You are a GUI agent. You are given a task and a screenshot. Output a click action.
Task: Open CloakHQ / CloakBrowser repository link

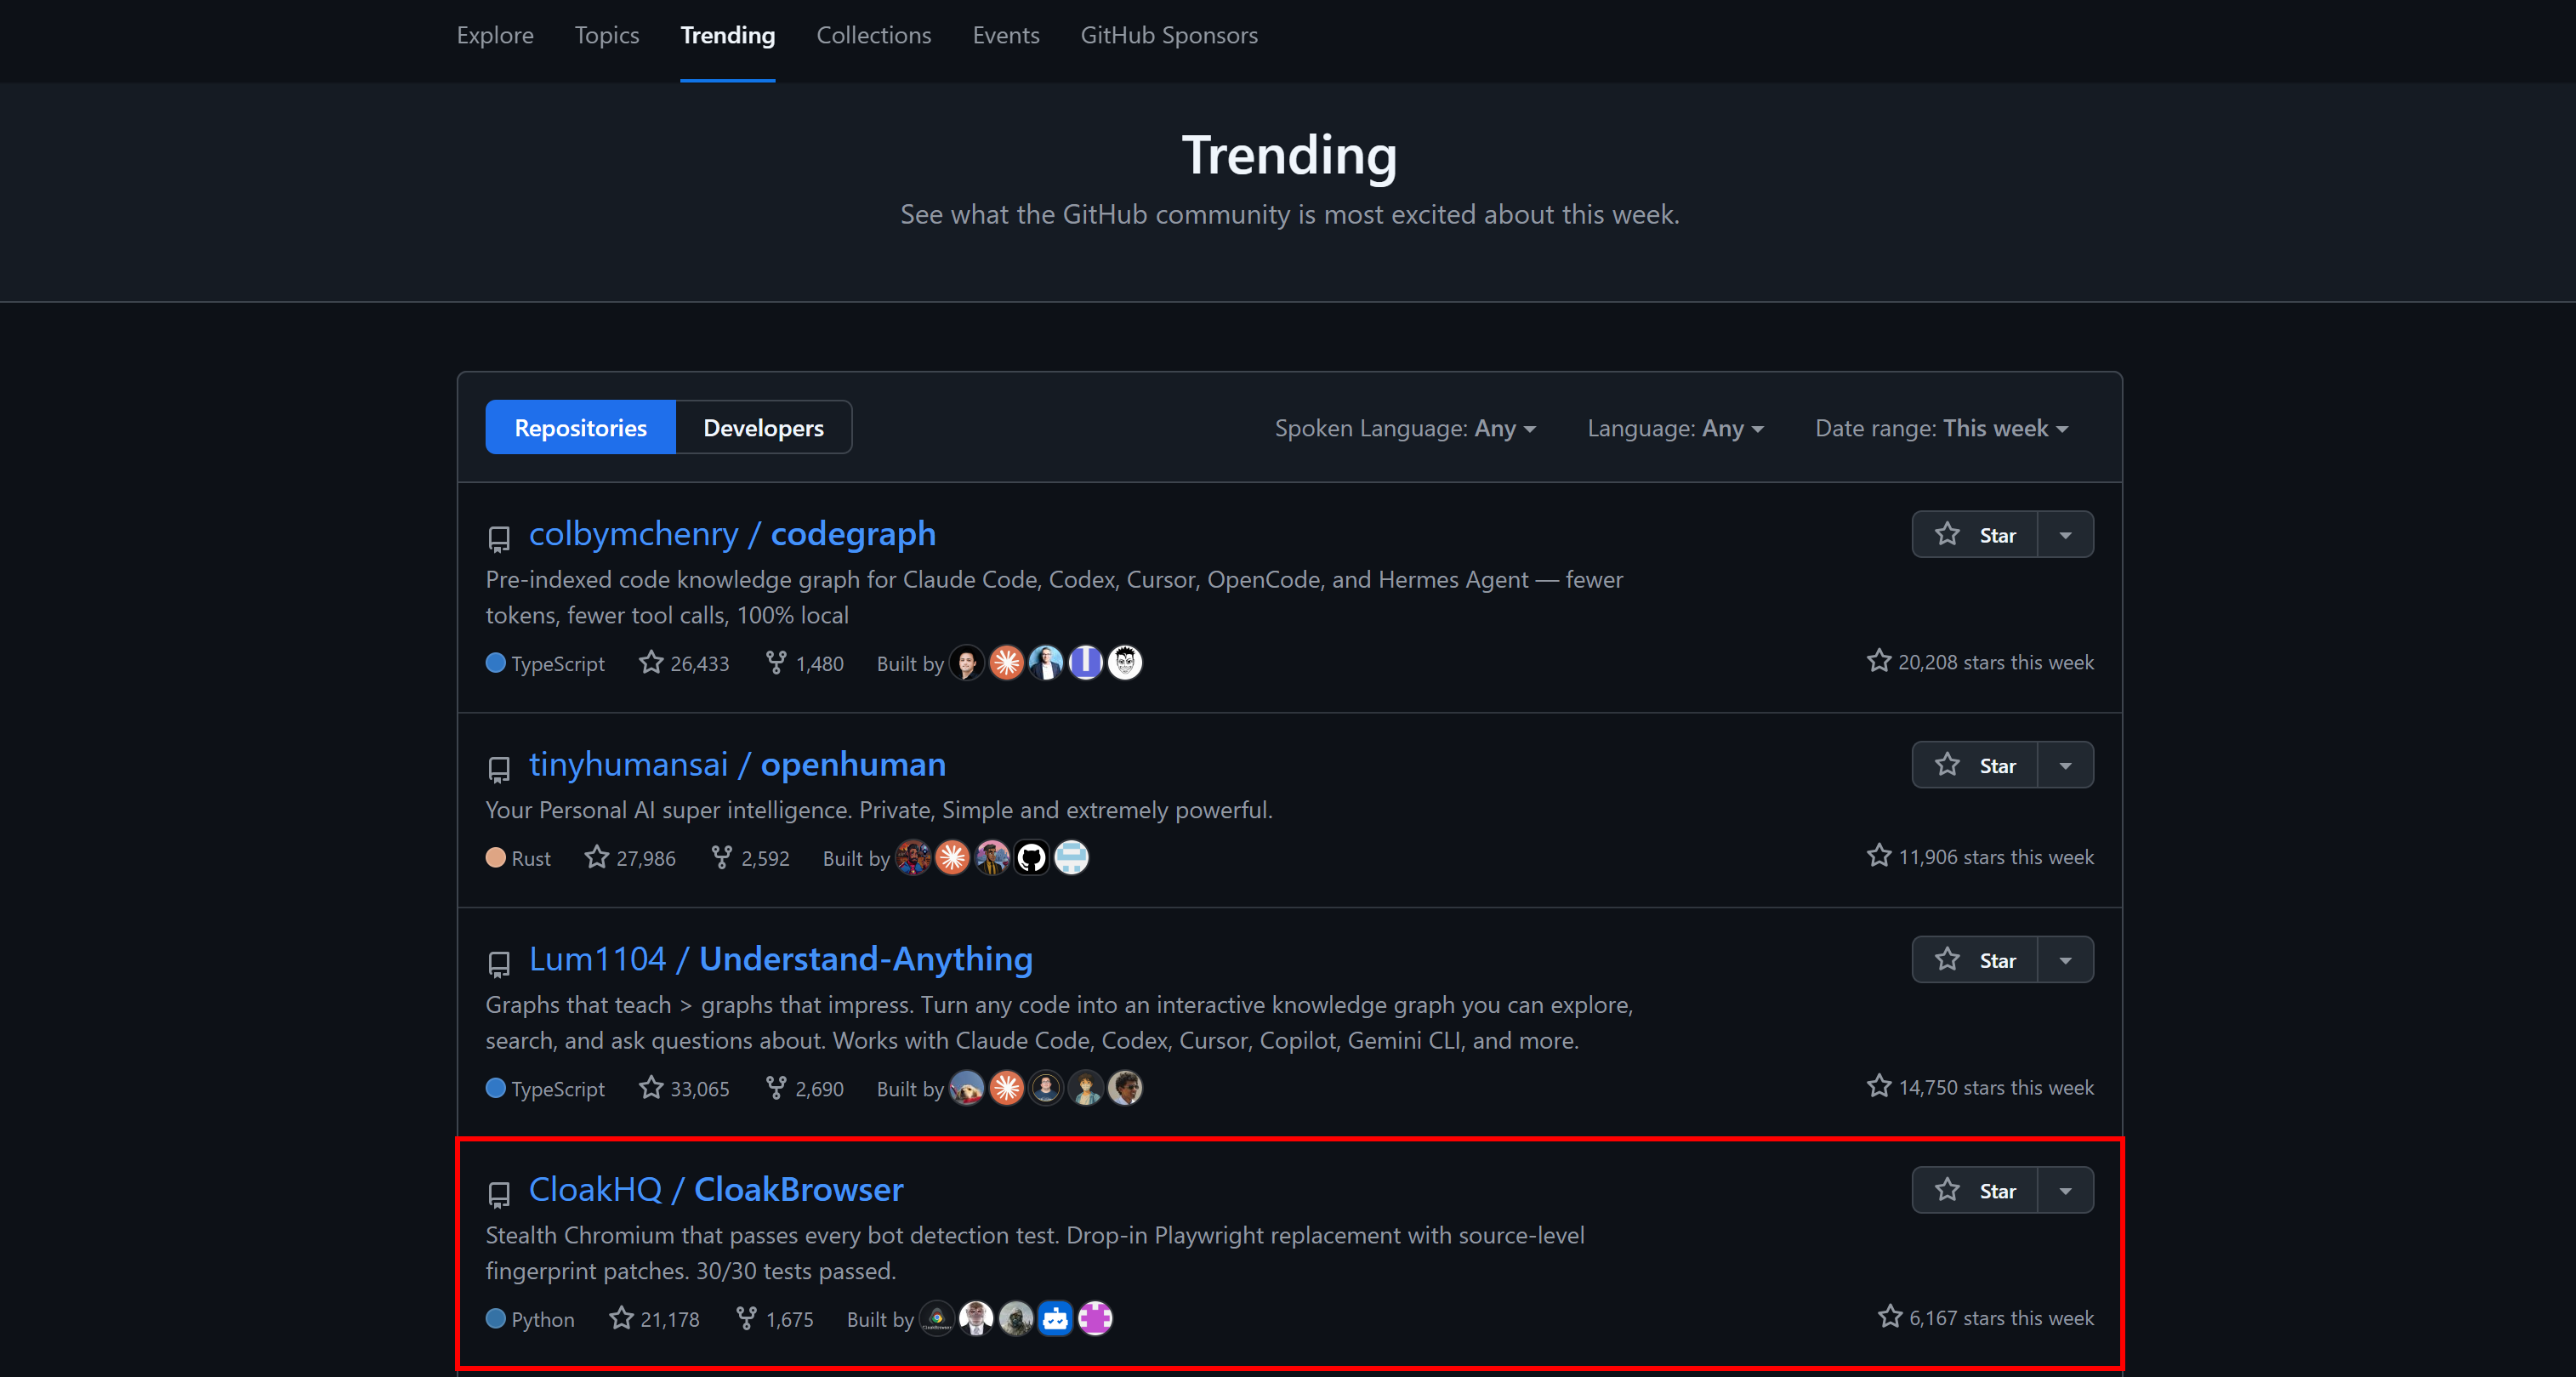click(x=716, y=1189)
